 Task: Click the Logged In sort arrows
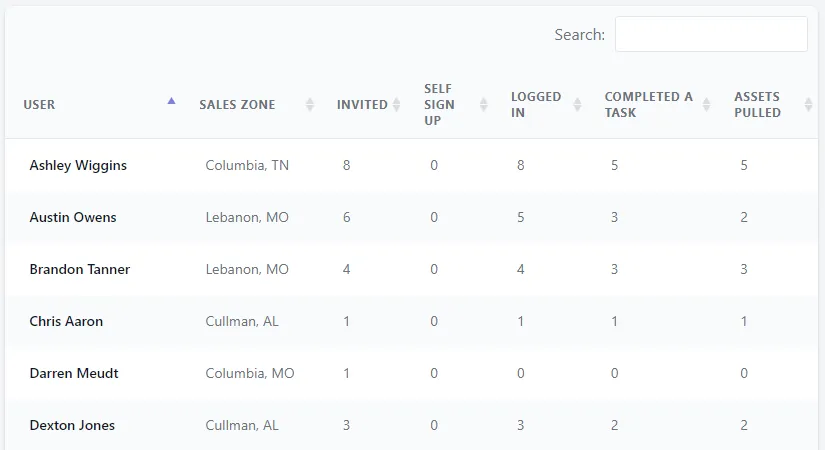[577, 105]
